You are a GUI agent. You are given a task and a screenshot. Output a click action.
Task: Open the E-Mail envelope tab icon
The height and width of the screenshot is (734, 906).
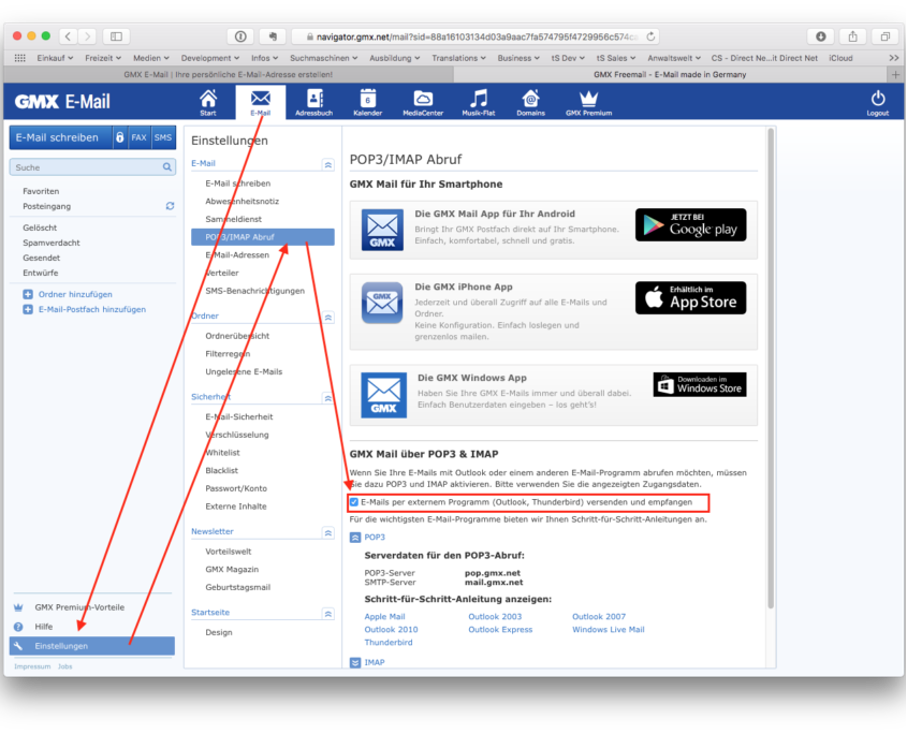[x=260, y=98]
